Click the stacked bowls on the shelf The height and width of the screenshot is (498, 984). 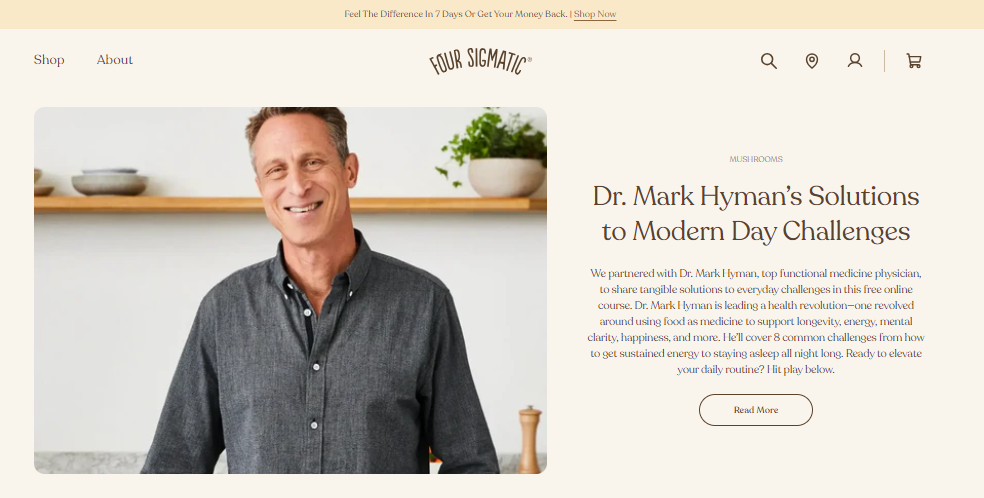pos(109,181)
